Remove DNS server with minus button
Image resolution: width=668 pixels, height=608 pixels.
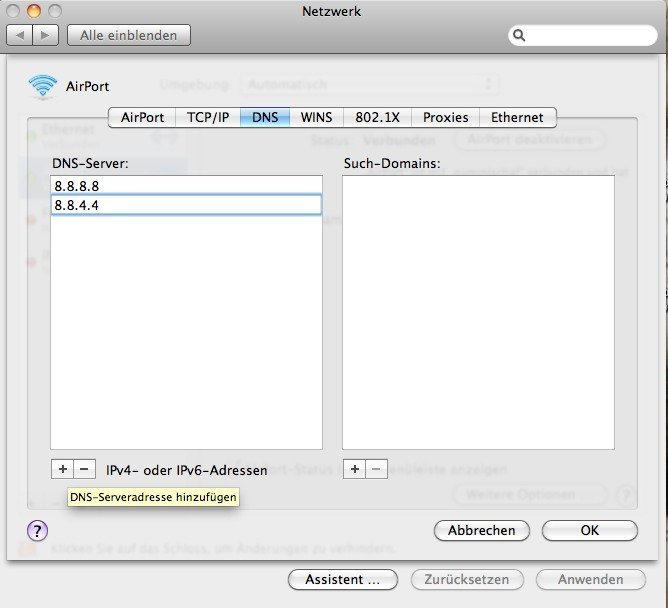tap(84, 469)
